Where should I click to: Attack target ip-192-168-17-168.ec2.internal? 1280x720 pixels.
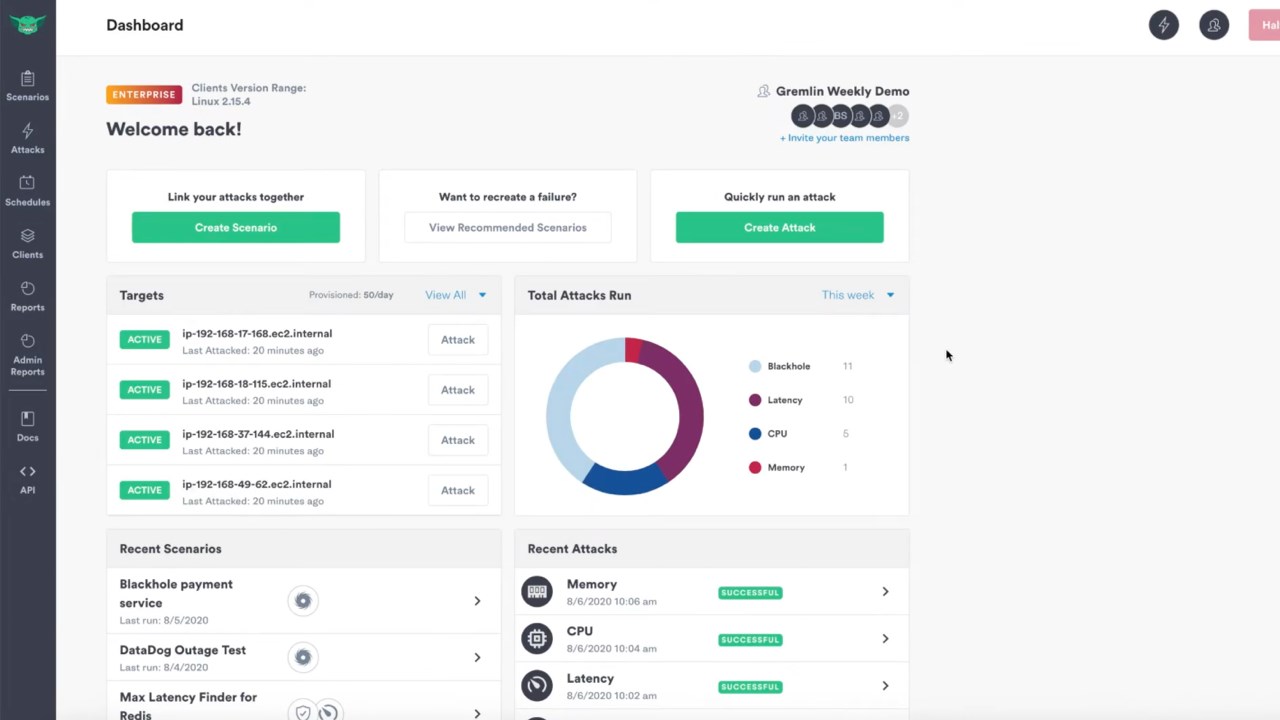458,340
